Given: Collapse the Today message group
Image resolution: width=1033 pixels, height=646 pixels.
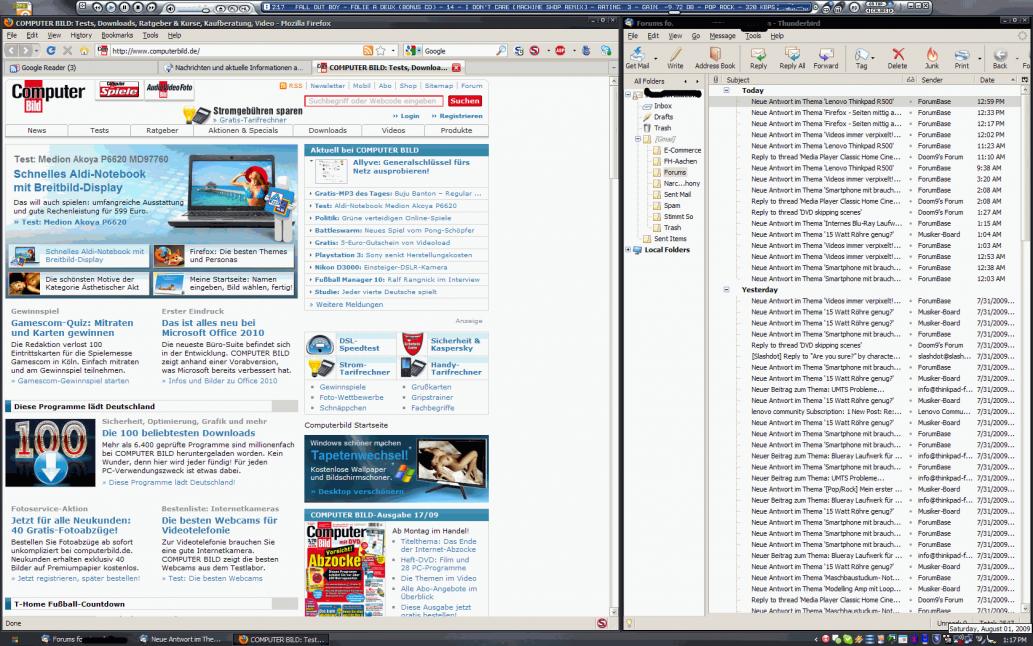Looking at the screenshot, I should point(727,91).
